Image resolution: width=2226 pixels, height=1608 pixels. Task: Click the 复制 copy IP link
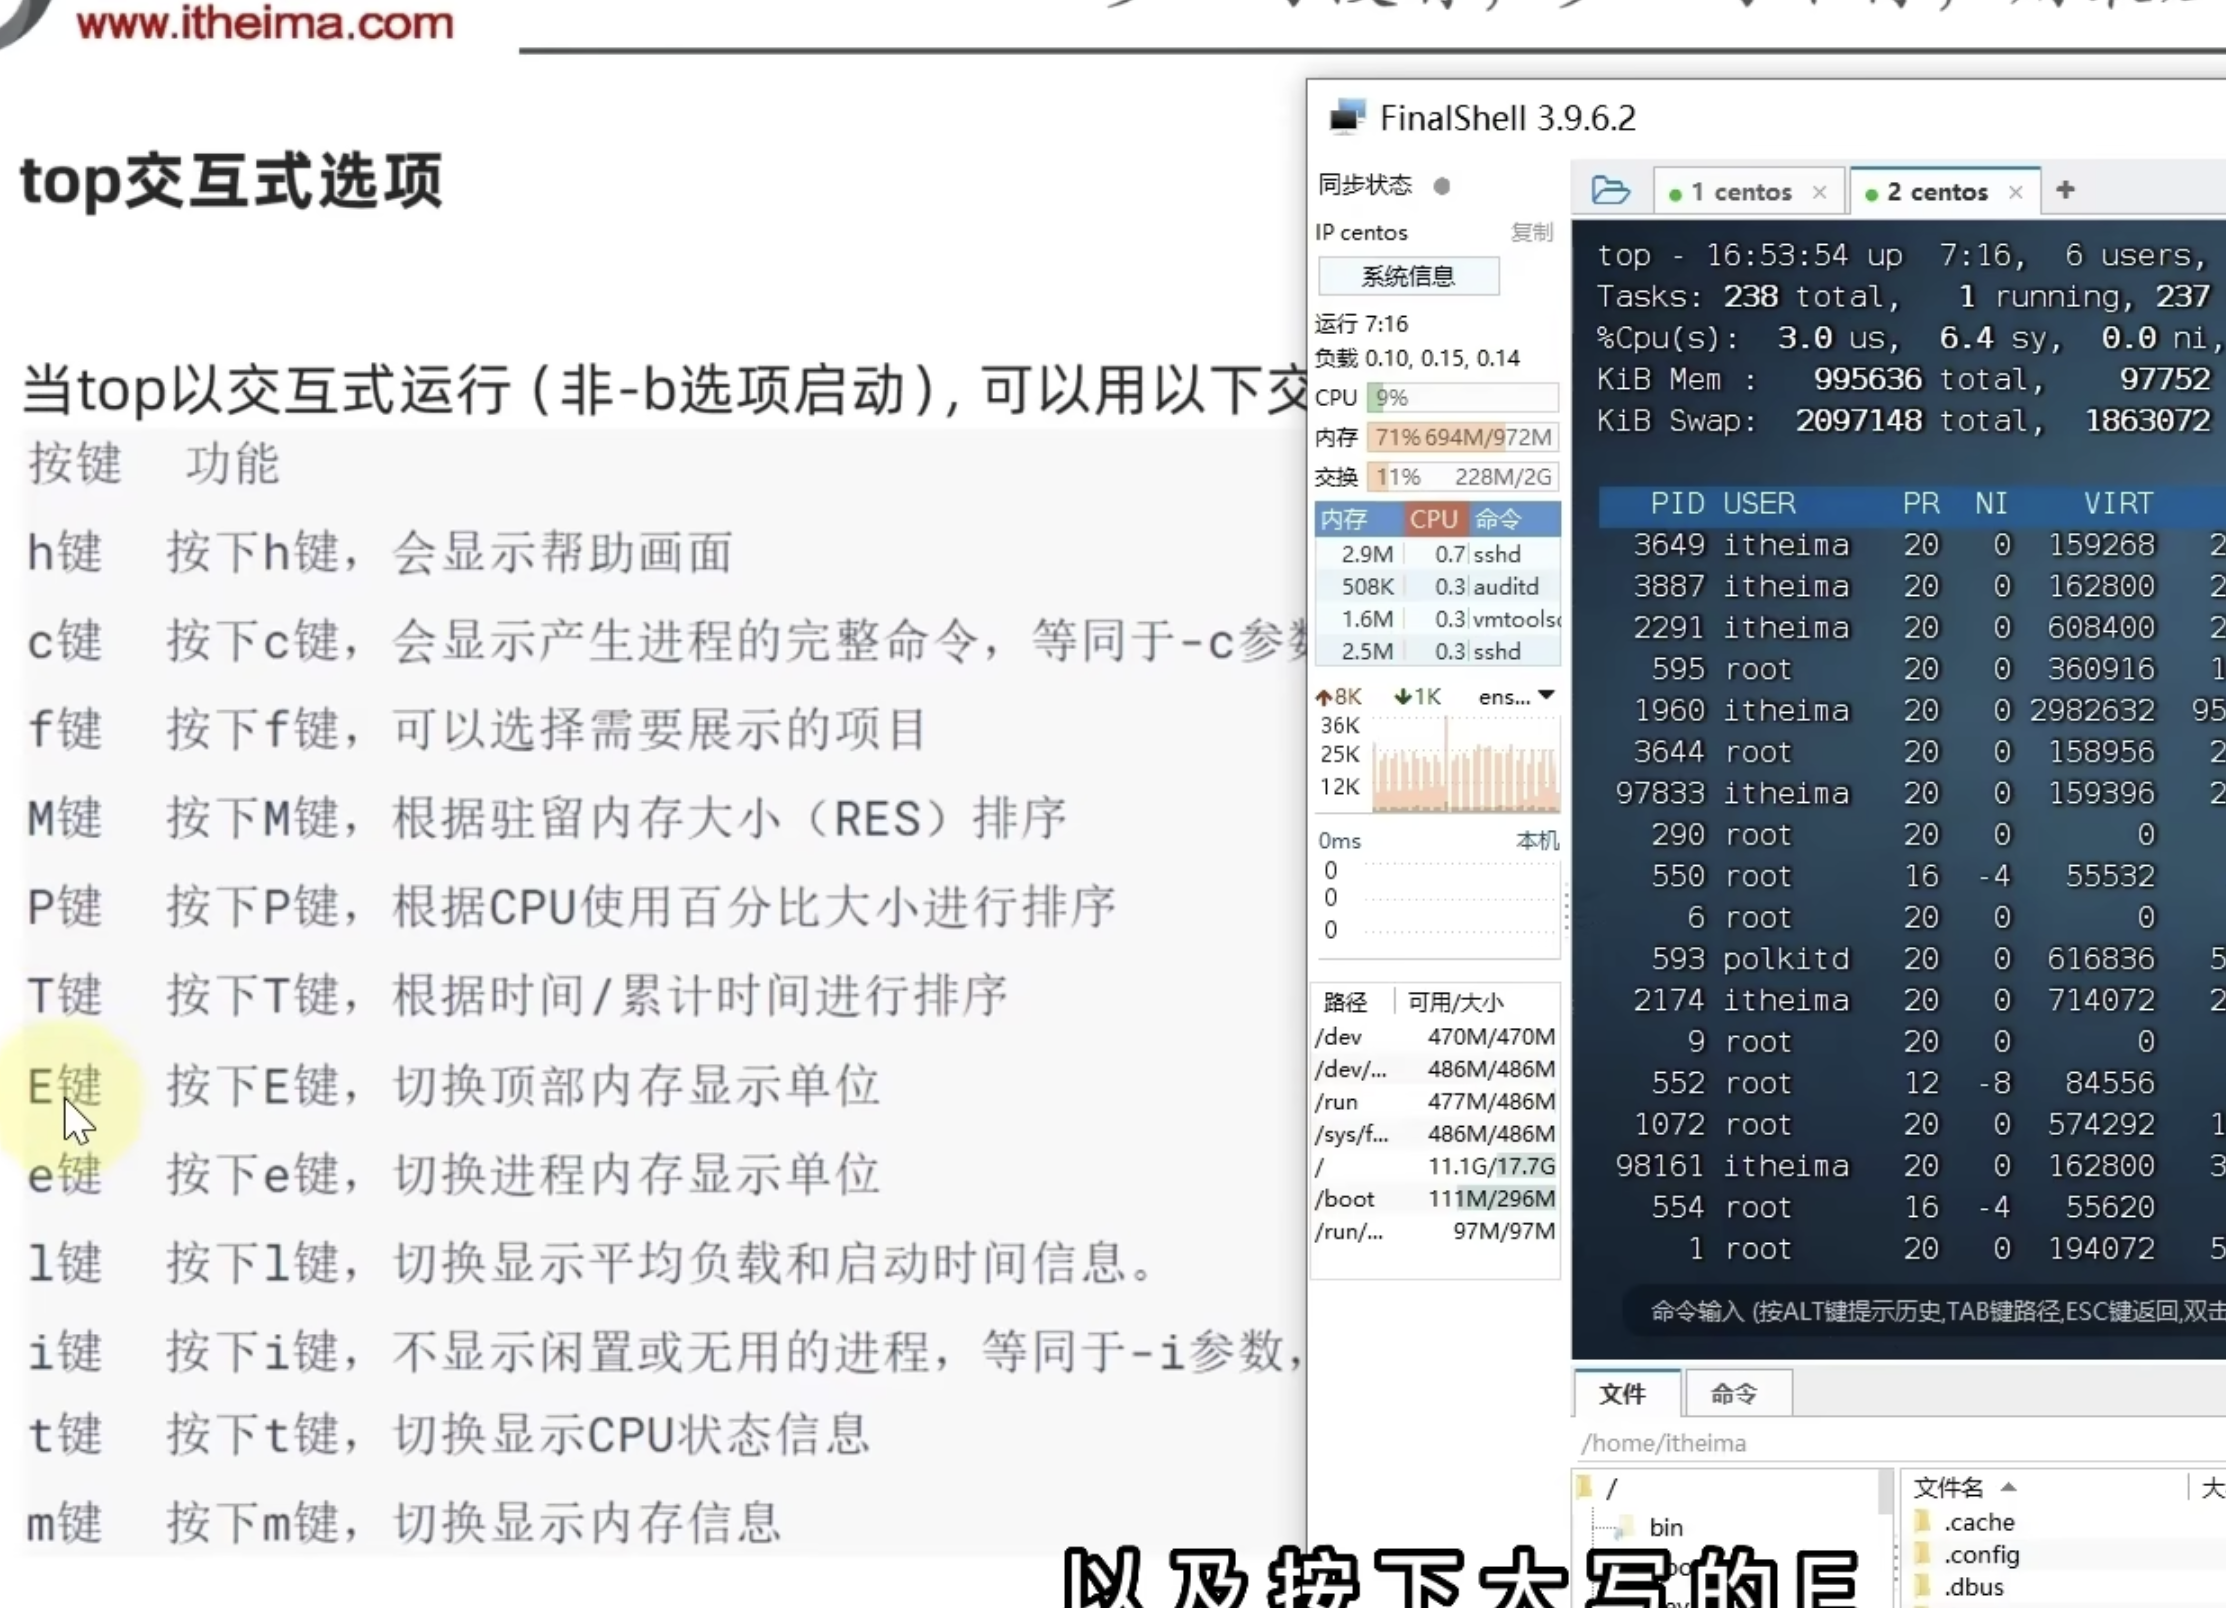[1531, 232]
